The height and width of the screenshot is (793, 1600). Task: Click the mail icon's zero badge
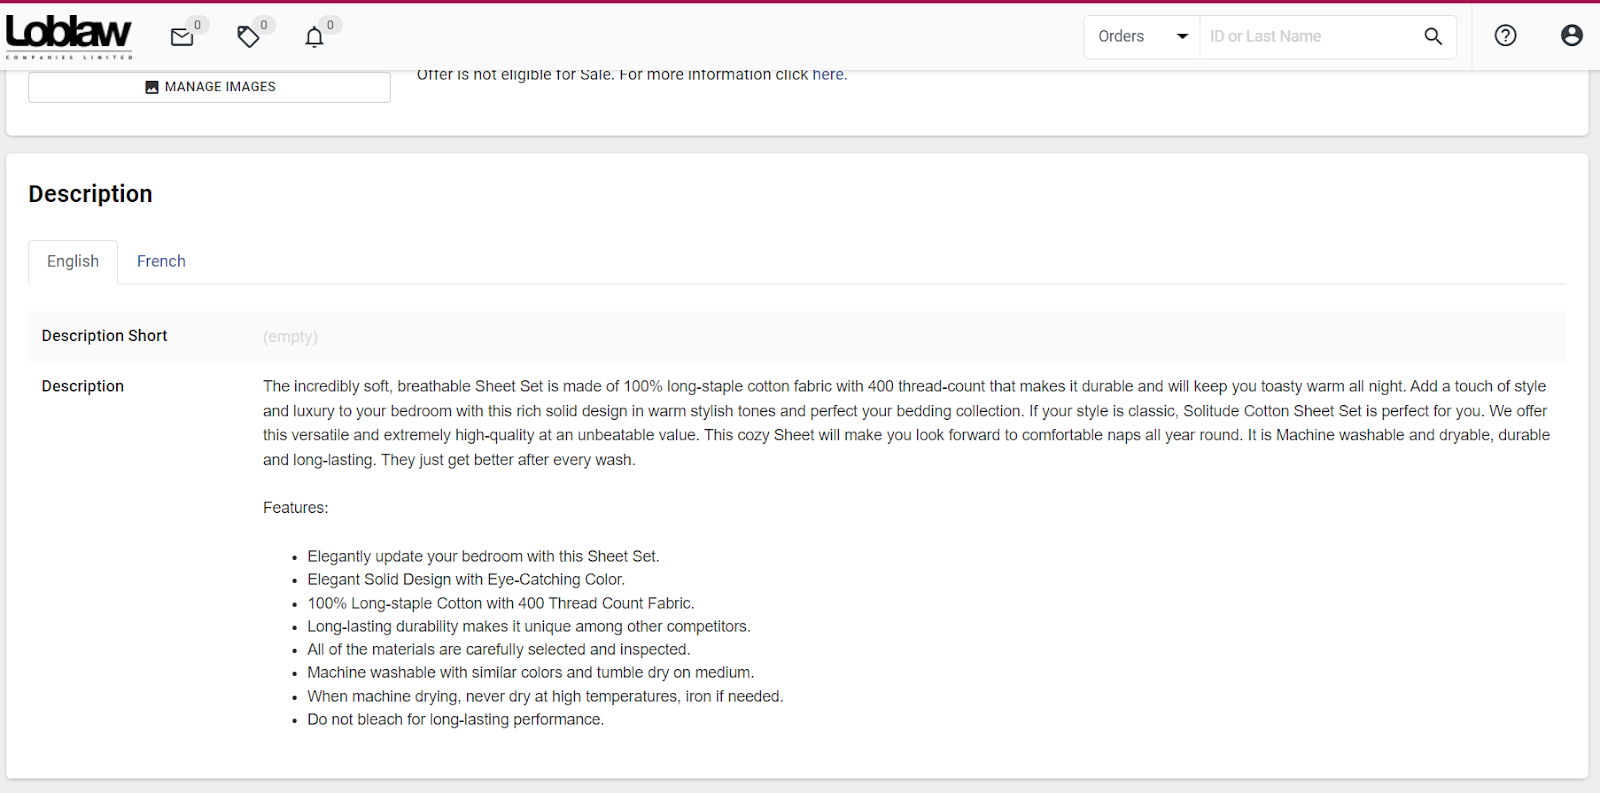click(x=198, y=25)
